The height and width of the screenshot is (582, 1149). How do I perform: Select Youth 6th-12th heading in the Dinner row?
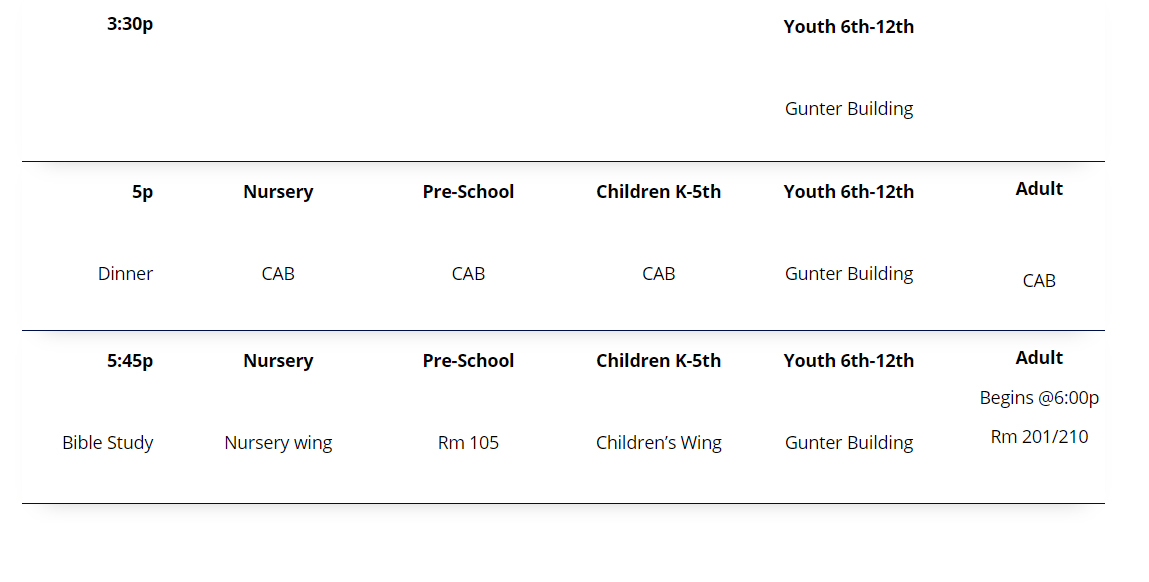pos(849,192)
